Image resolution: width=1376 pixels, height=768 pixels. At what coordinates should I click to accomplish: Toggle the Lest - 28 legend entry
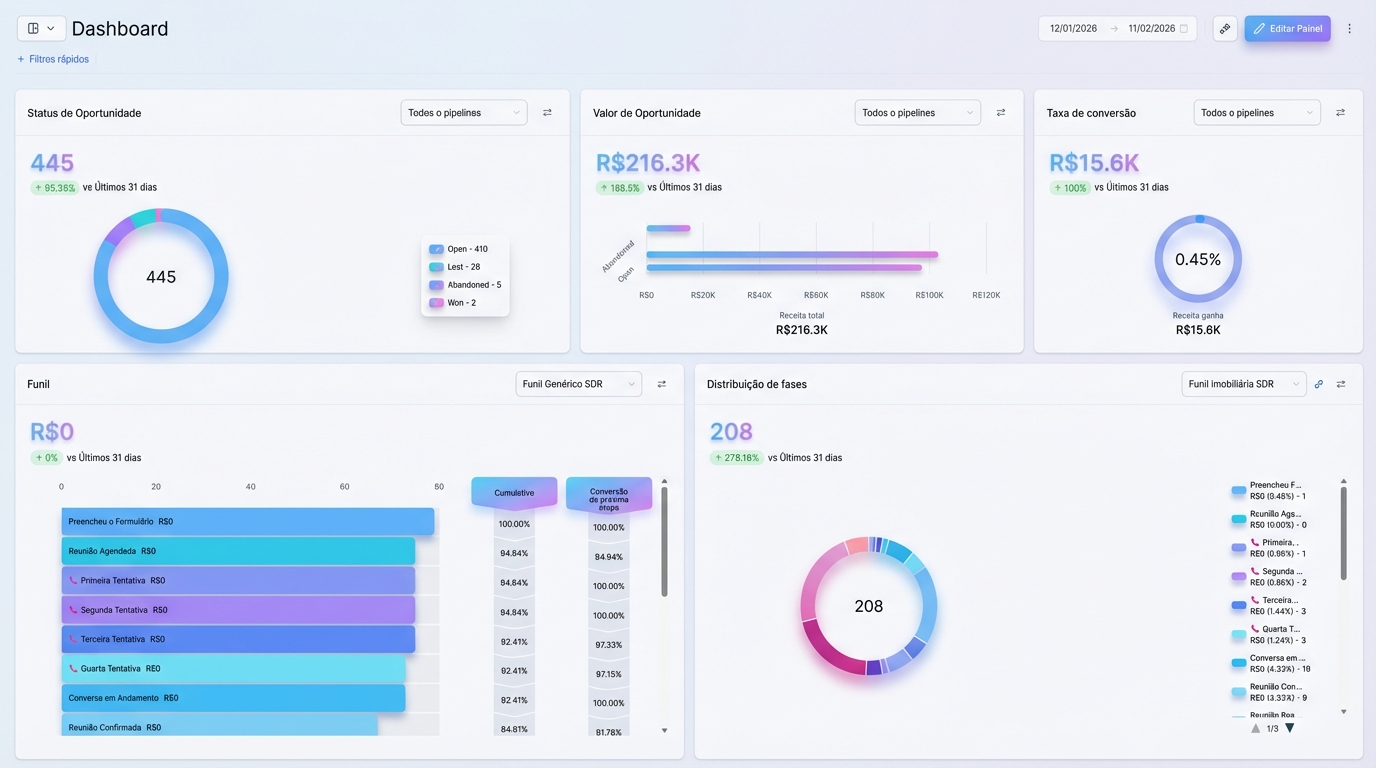point(454,267)
